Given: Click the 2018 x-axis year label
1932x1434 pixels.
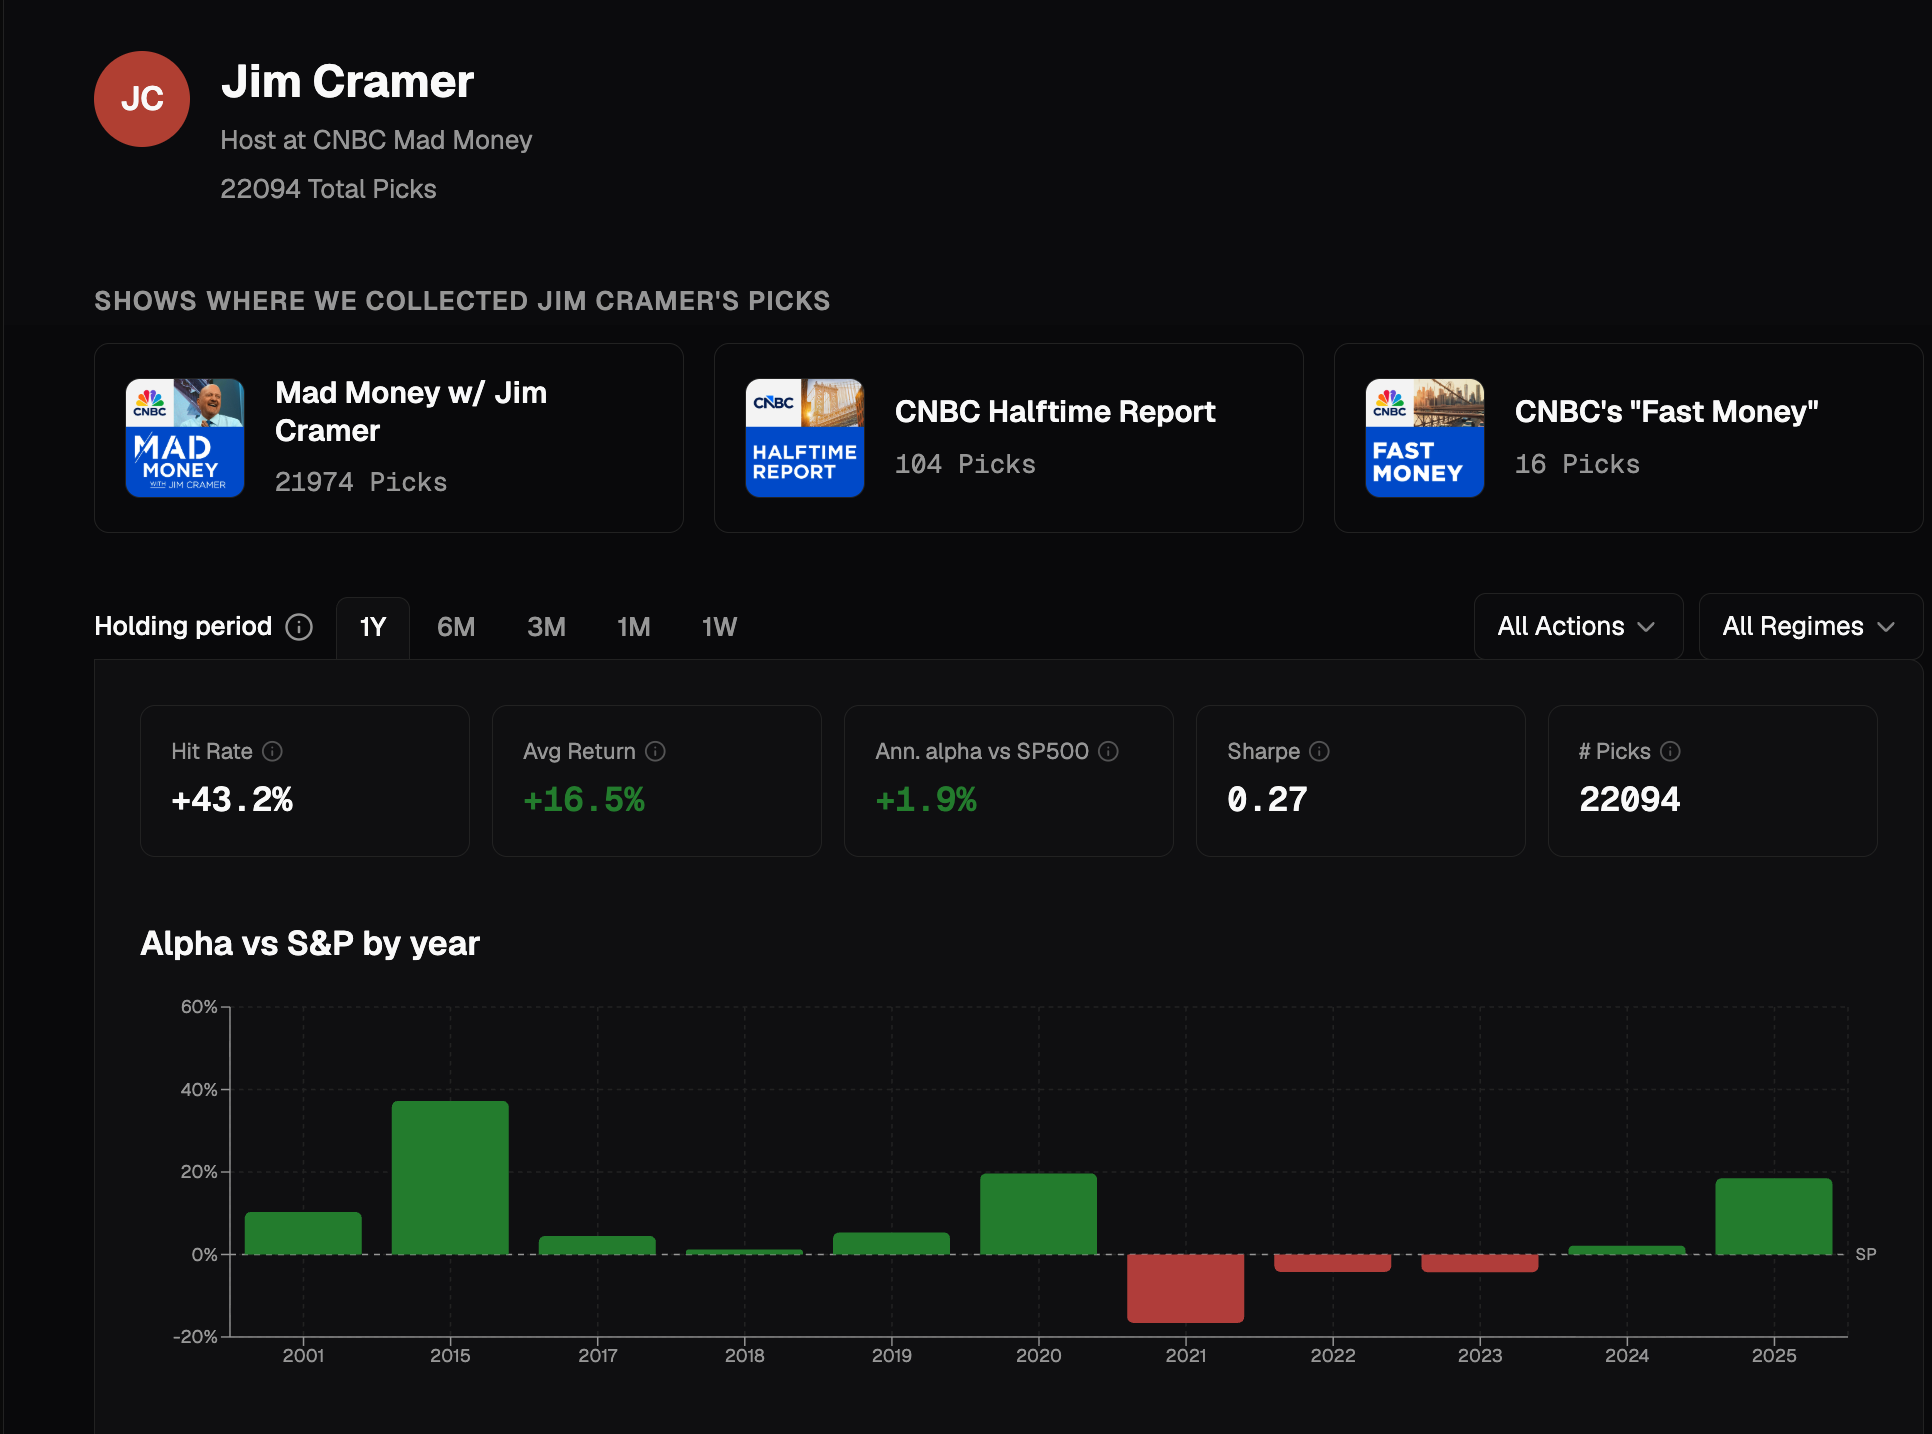Looking at the screenshot, I should (x=744, y=1355).
